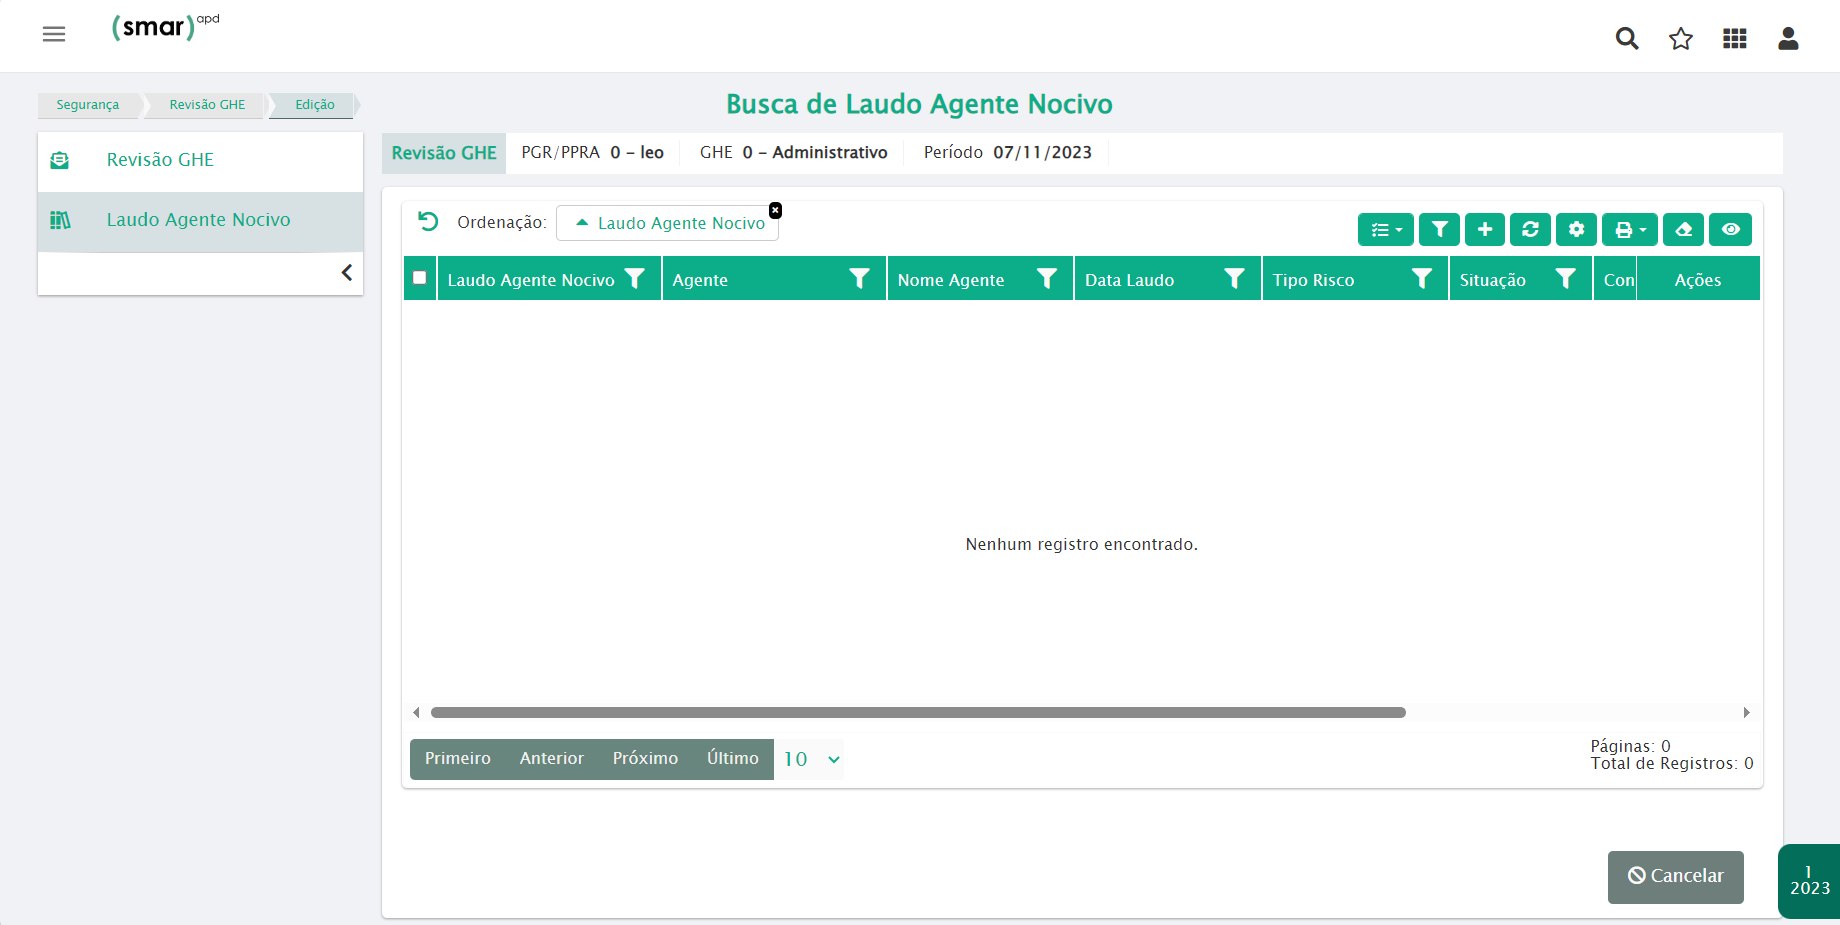This screenshot has height=925, width=1840.
Task: Go to Próximo page
Action: click(x=645, y=759)
